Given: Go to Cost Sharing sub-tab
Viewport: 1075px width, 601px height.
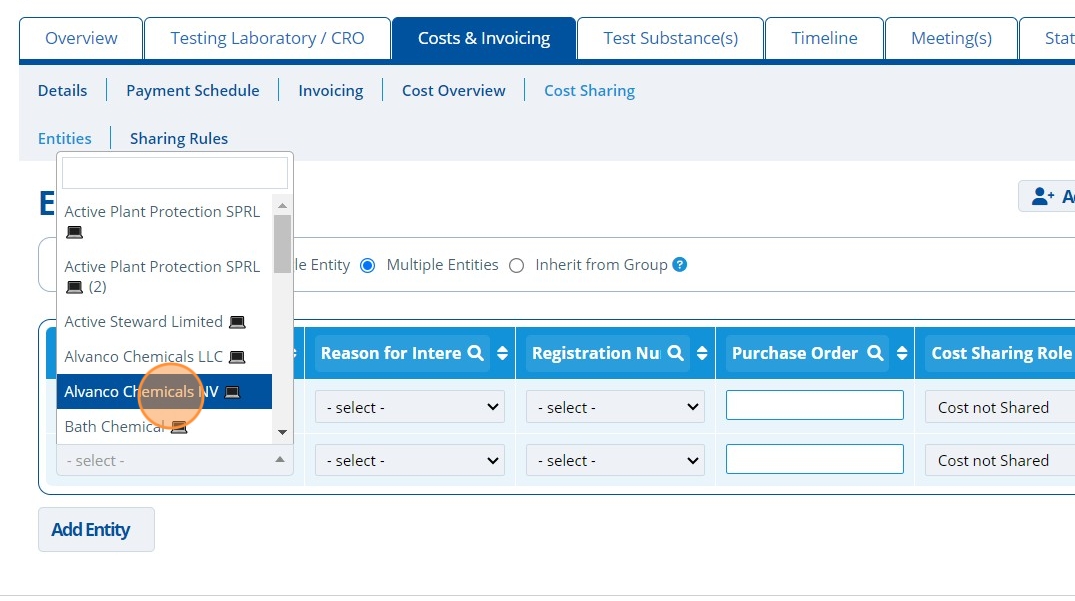Looking at the screenshot, I should (590, 90).
